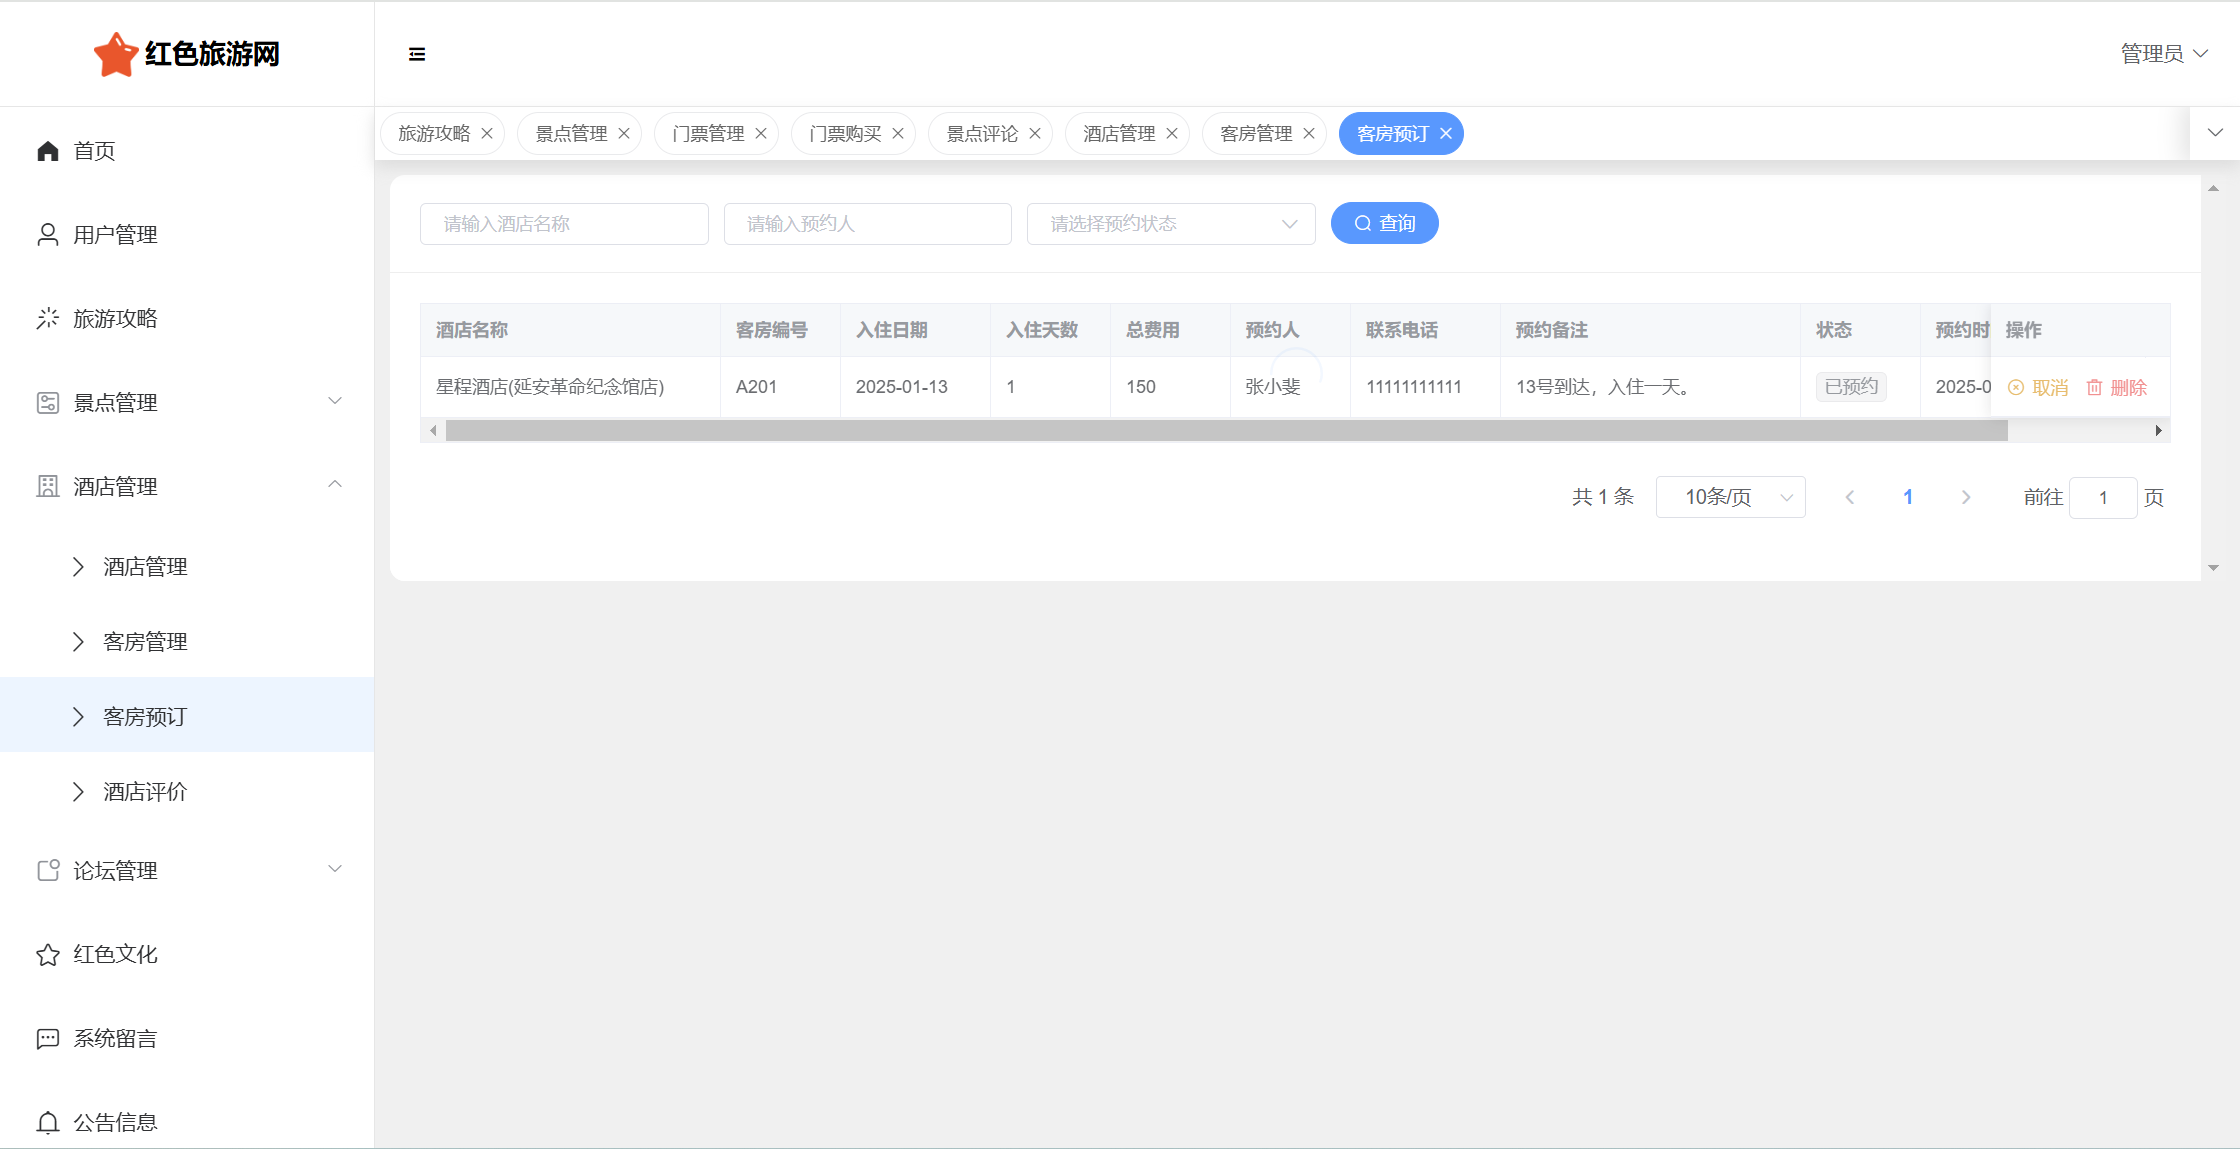Close the active 客房预订 tab
The width and height of the screenshot is (2240, 1149).
(1446, 134)
